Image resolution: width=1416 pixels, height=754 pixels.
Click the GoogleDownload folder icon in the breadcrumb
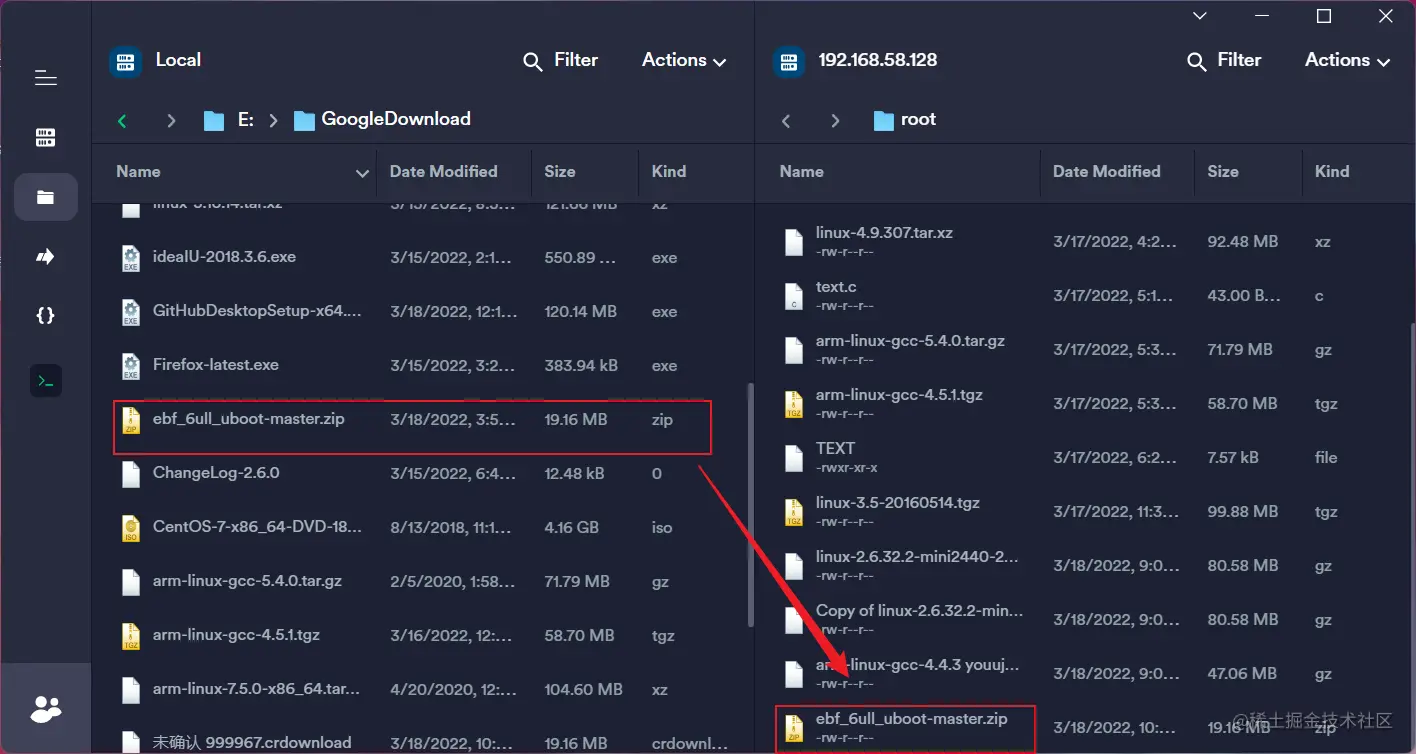(305, 120)
